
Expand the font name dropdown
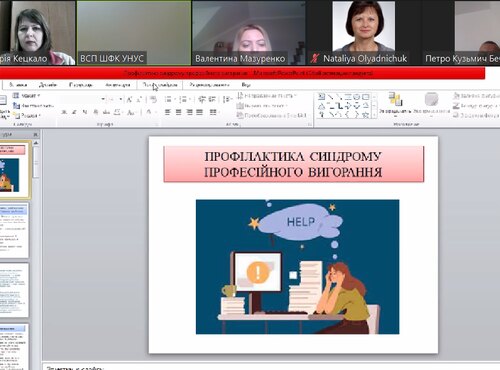pos(103,99)
